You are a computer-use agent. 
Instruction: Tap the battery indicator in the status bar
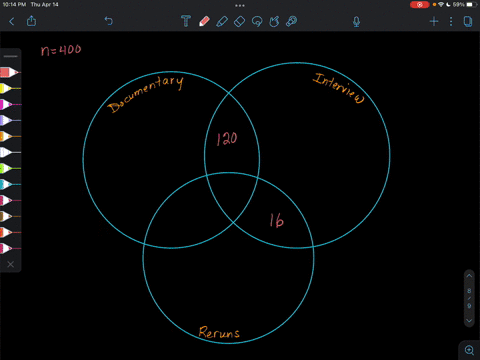(471, 5)
